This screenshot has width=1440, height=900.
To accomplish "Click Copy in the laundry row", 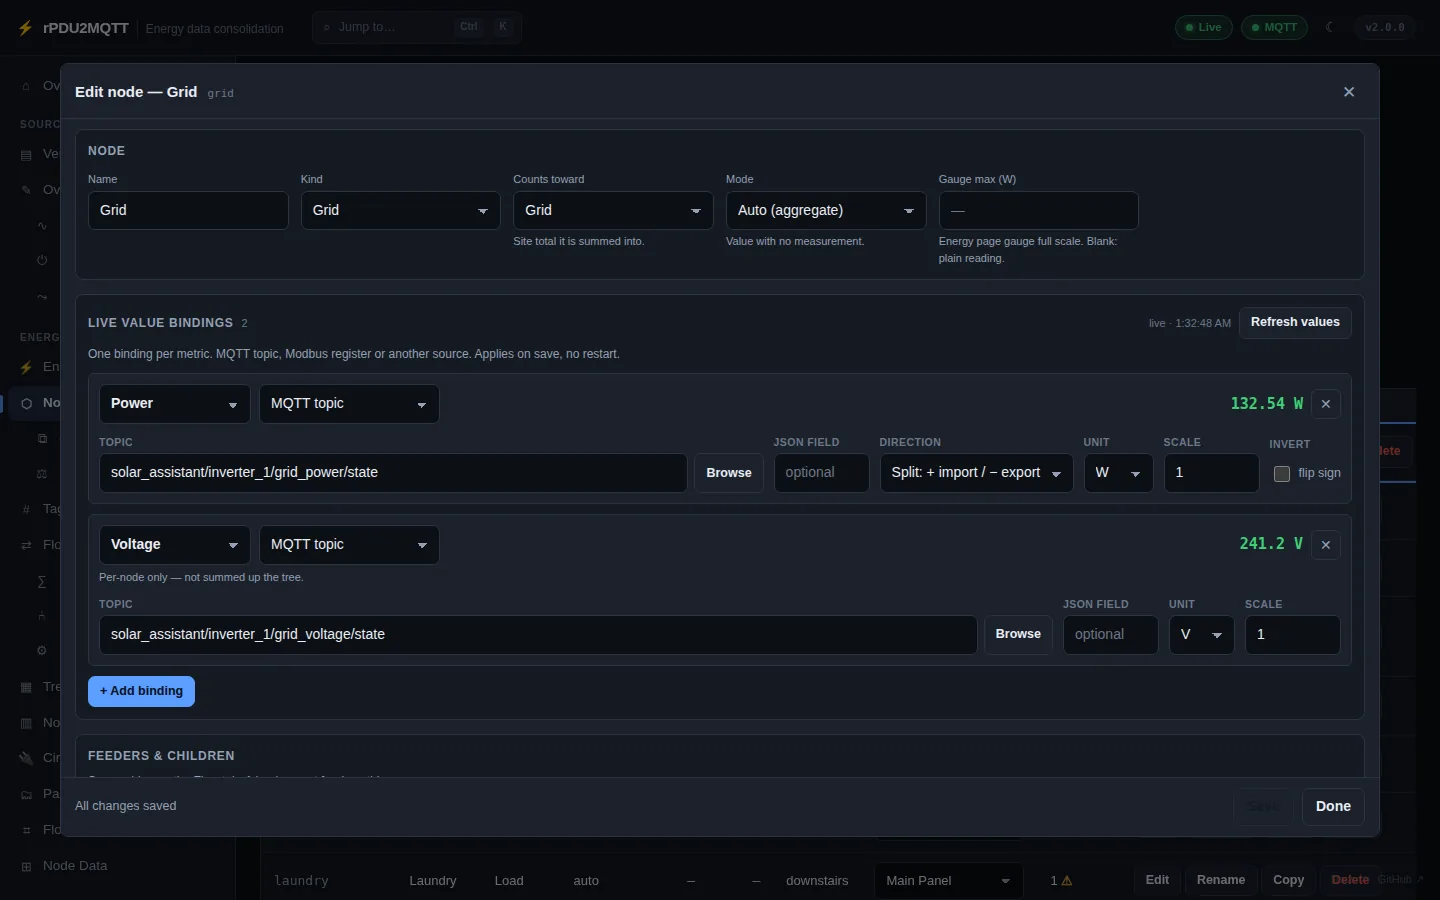I will coord(1288,881).
